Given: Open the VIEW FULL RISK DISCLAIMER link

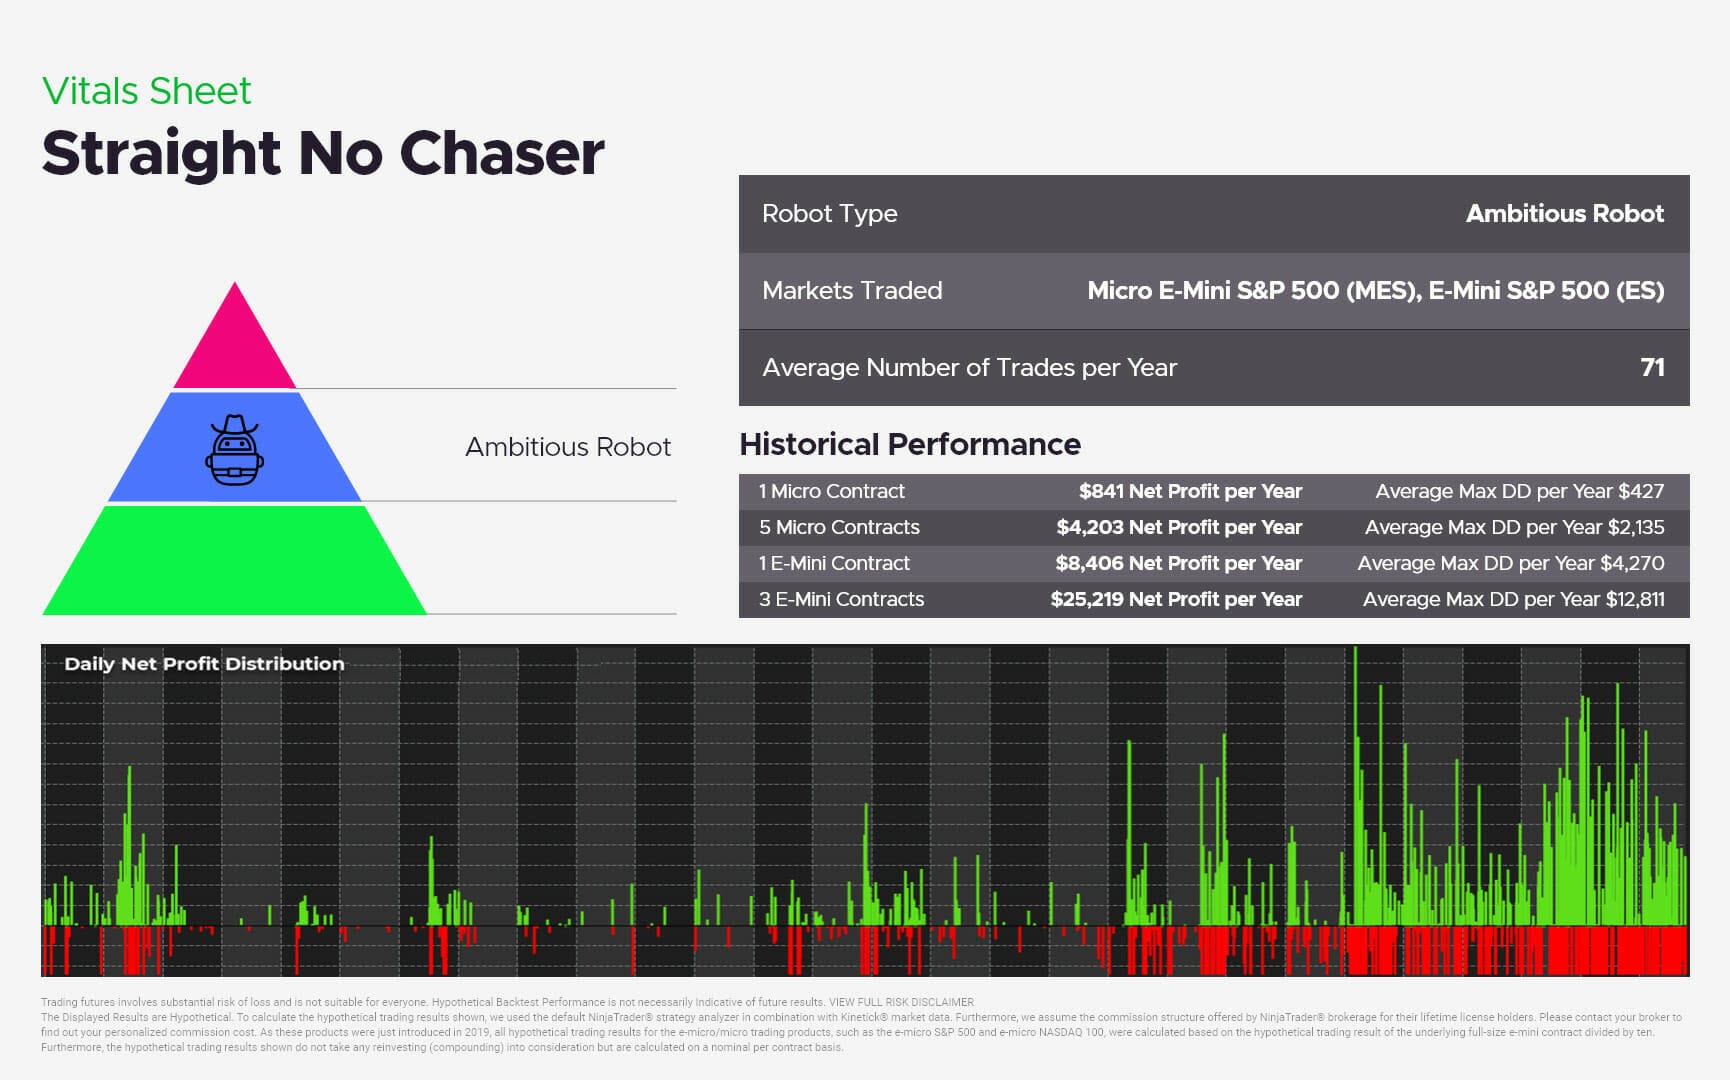Looking at the screenshot, I should pyautogui.click(x=900, y=1002).
